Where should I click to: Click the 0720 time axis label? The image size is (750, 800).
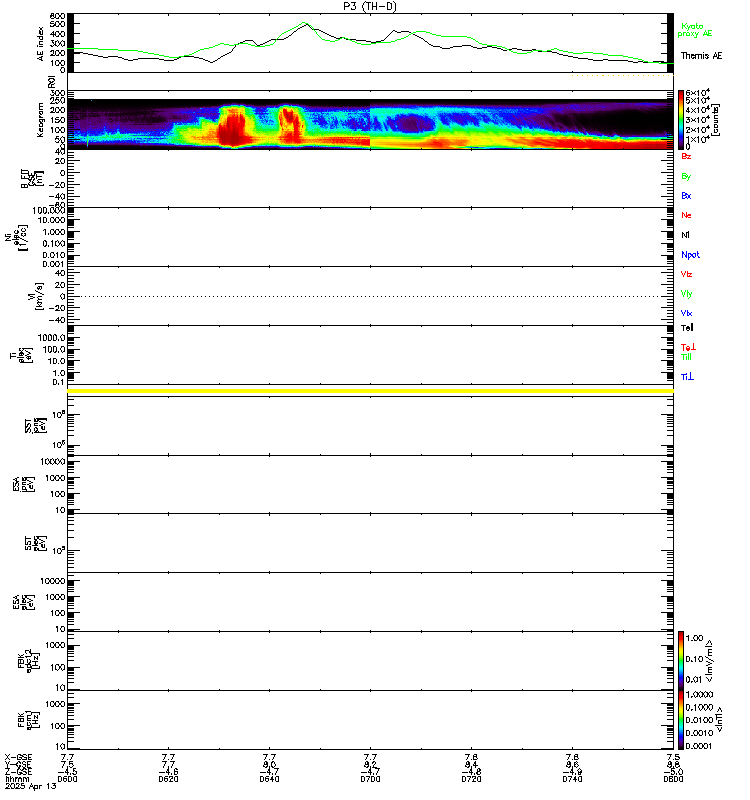click(x=471, y=779)
